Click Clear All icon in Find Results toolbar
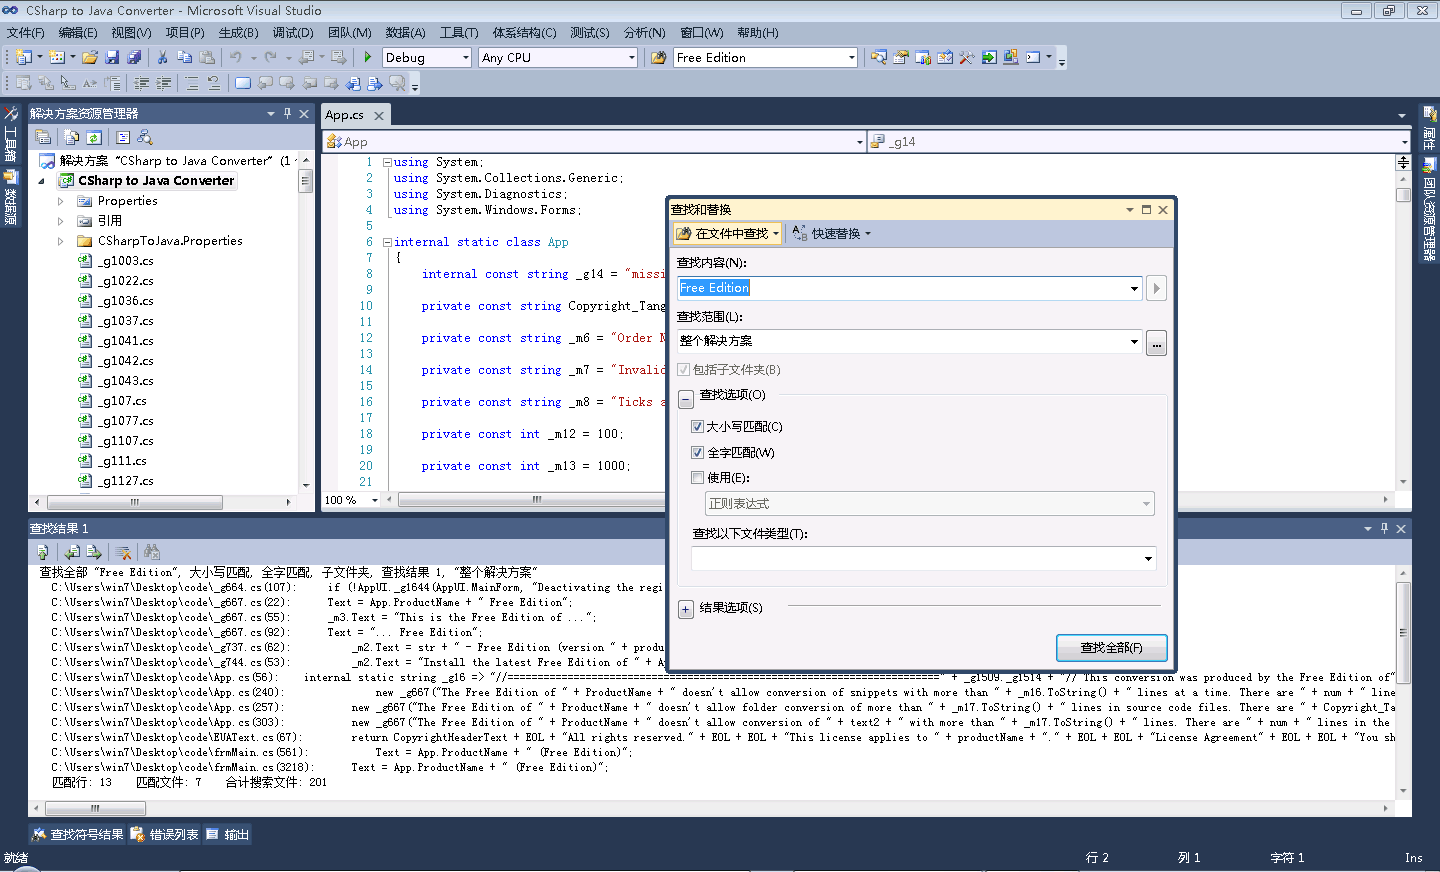1440x872 pixels. [123, 552]
